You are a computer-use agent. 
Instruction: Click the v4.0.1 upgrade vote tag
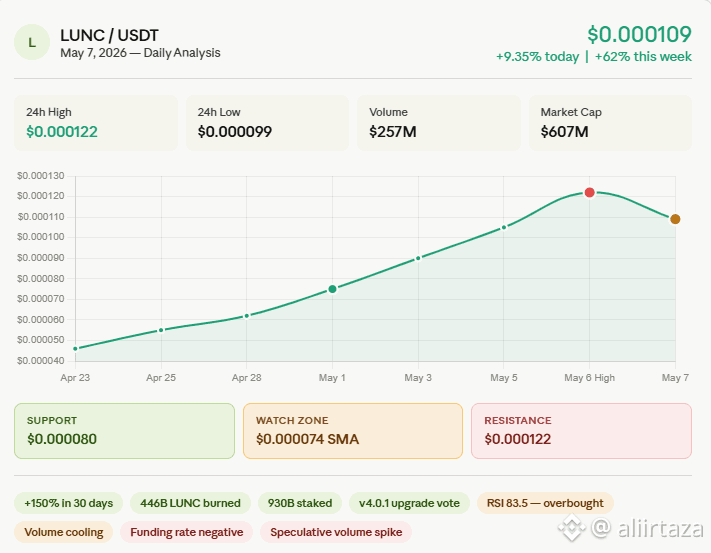point(409,503)
